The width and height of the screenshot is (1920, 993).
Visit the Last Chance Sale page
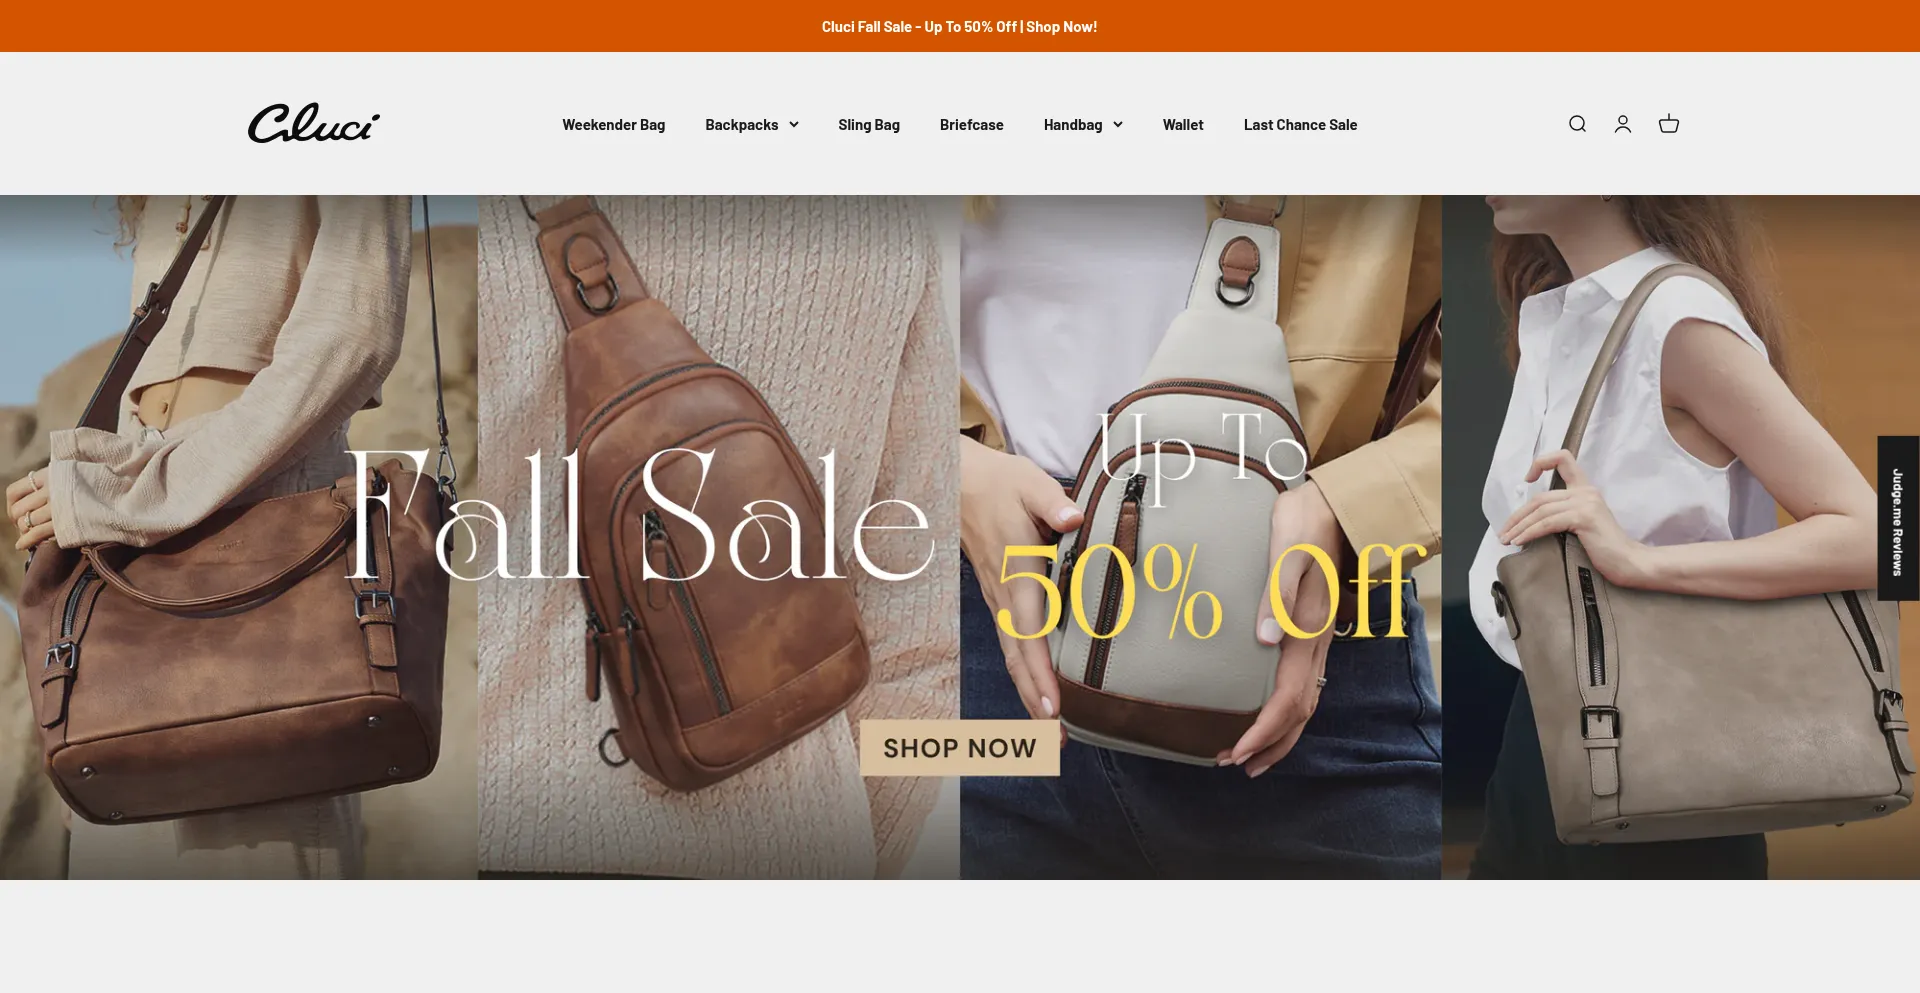coord(1300,125)
